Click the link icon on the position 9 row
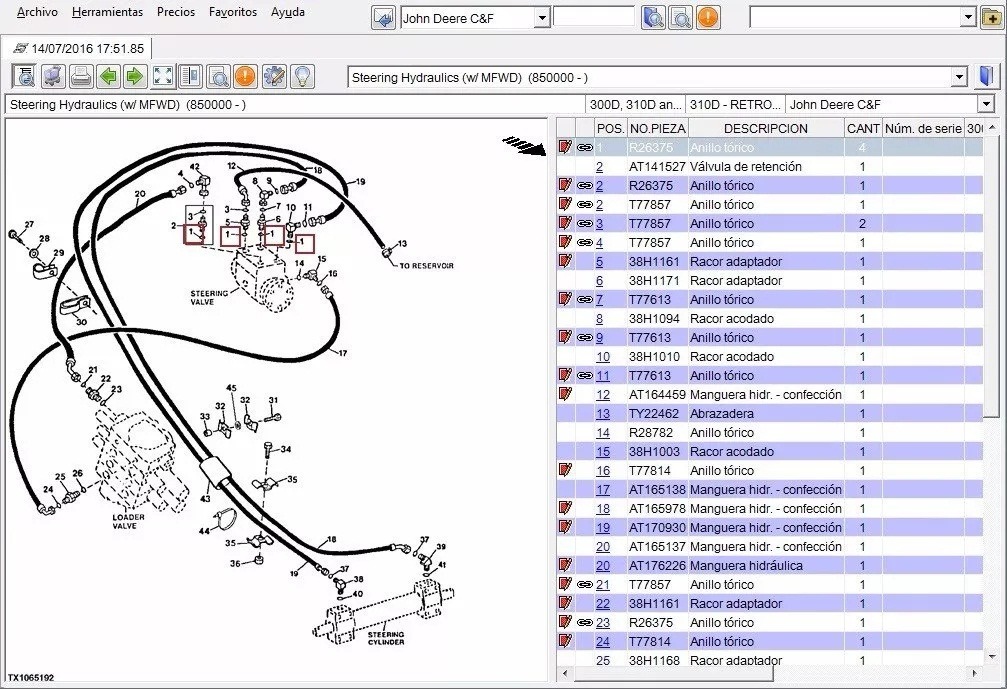Image resolution: width=1007 pixels, height=689 pixels. coord(585,337)
